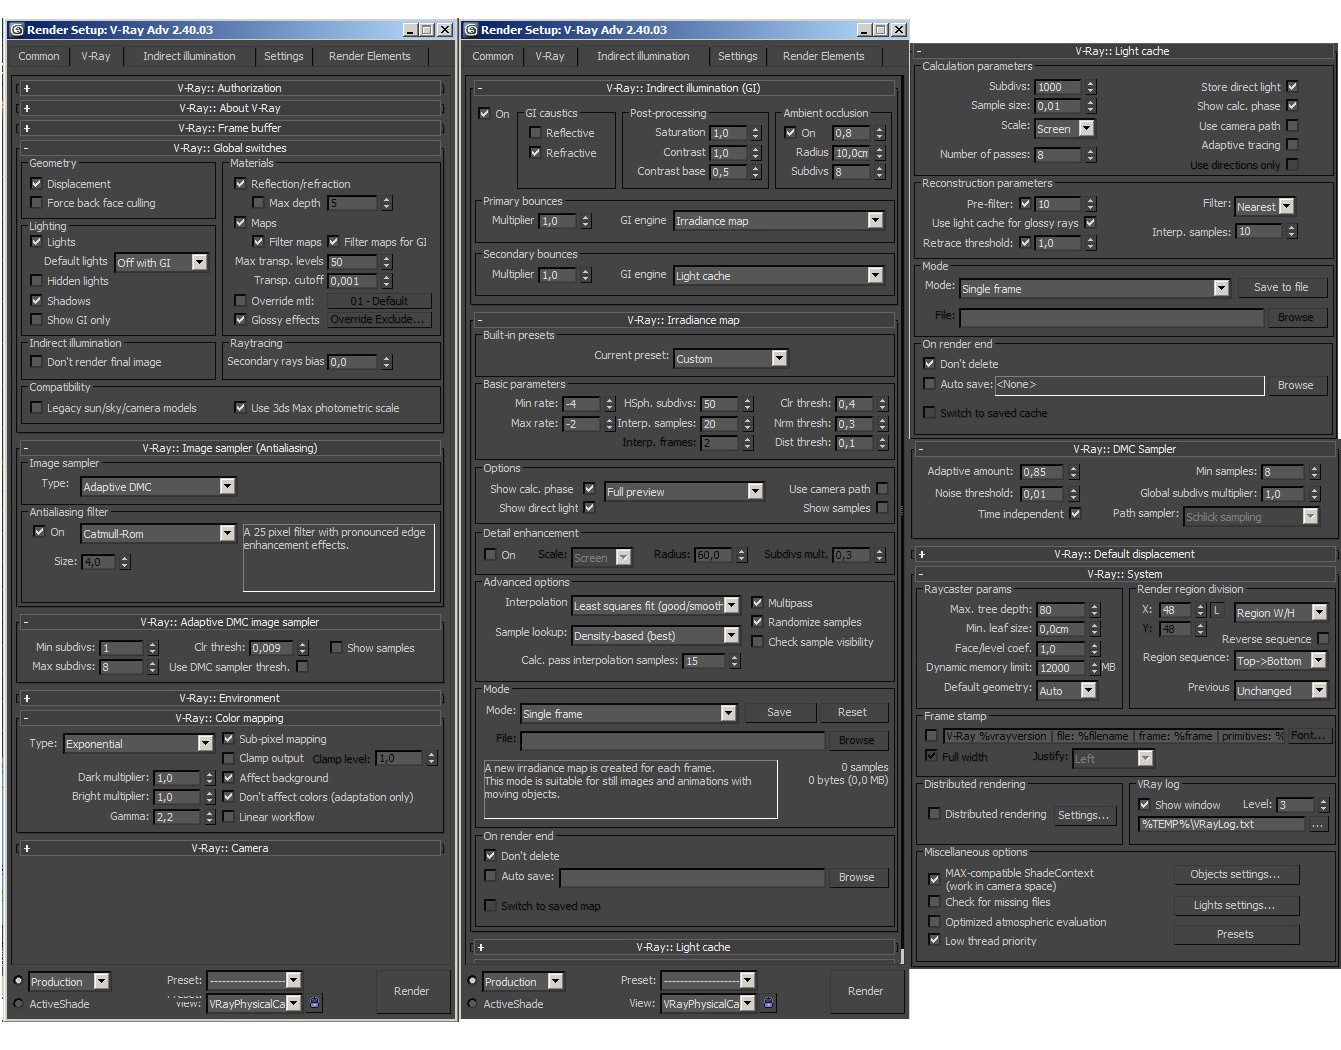Open Common tab in Global switches window
This screenshot has height=1050, width=1341.
(x=39, y=56)
